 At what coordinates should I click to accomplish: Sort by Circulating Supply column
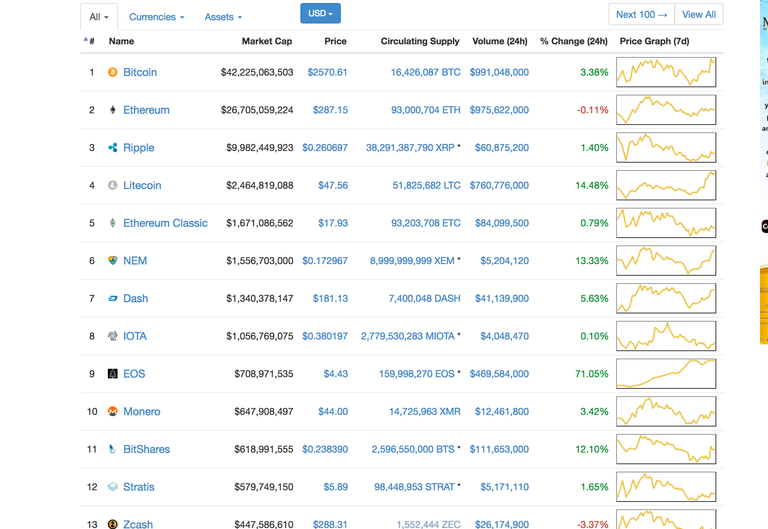(x=420, y=41)
